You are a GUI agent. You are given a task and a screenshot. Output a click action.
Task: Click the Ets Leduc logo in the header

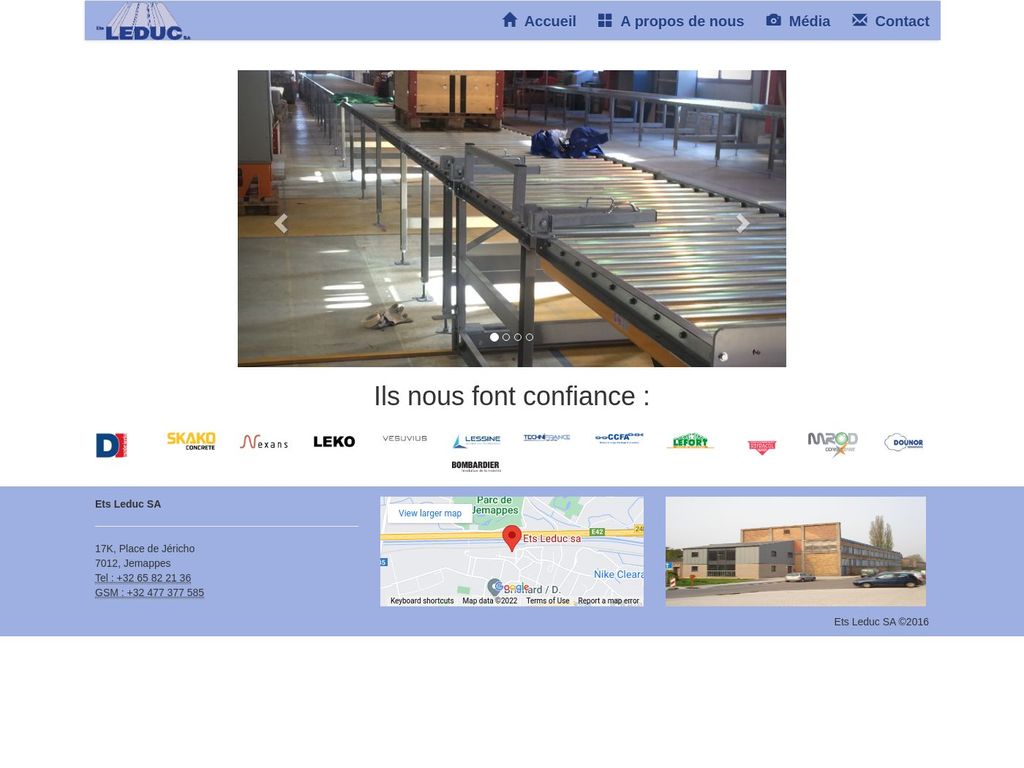pos(143,21)
